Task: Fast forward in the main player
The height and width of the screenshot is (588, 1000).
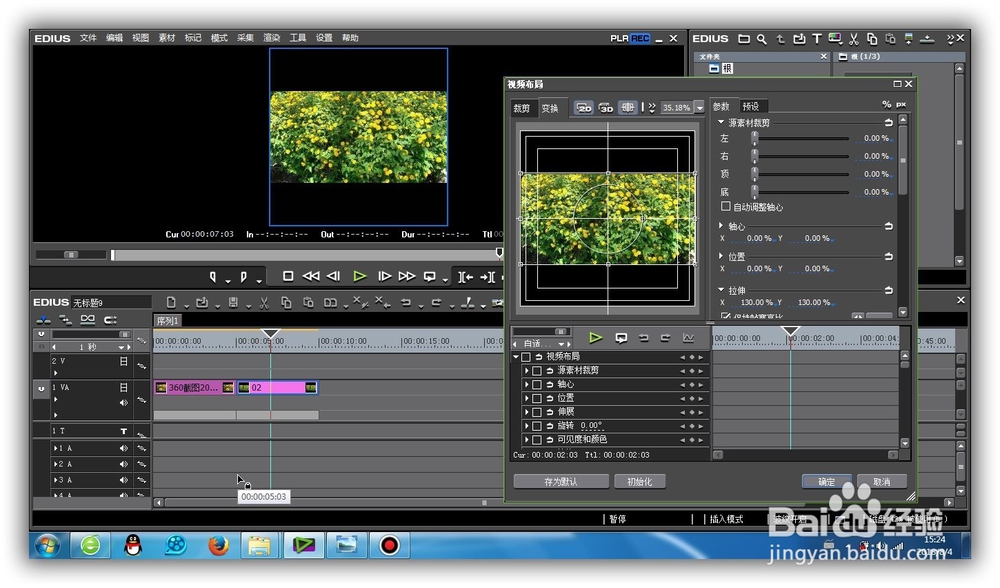Action: pyautogui.click(x=407, y=276)
